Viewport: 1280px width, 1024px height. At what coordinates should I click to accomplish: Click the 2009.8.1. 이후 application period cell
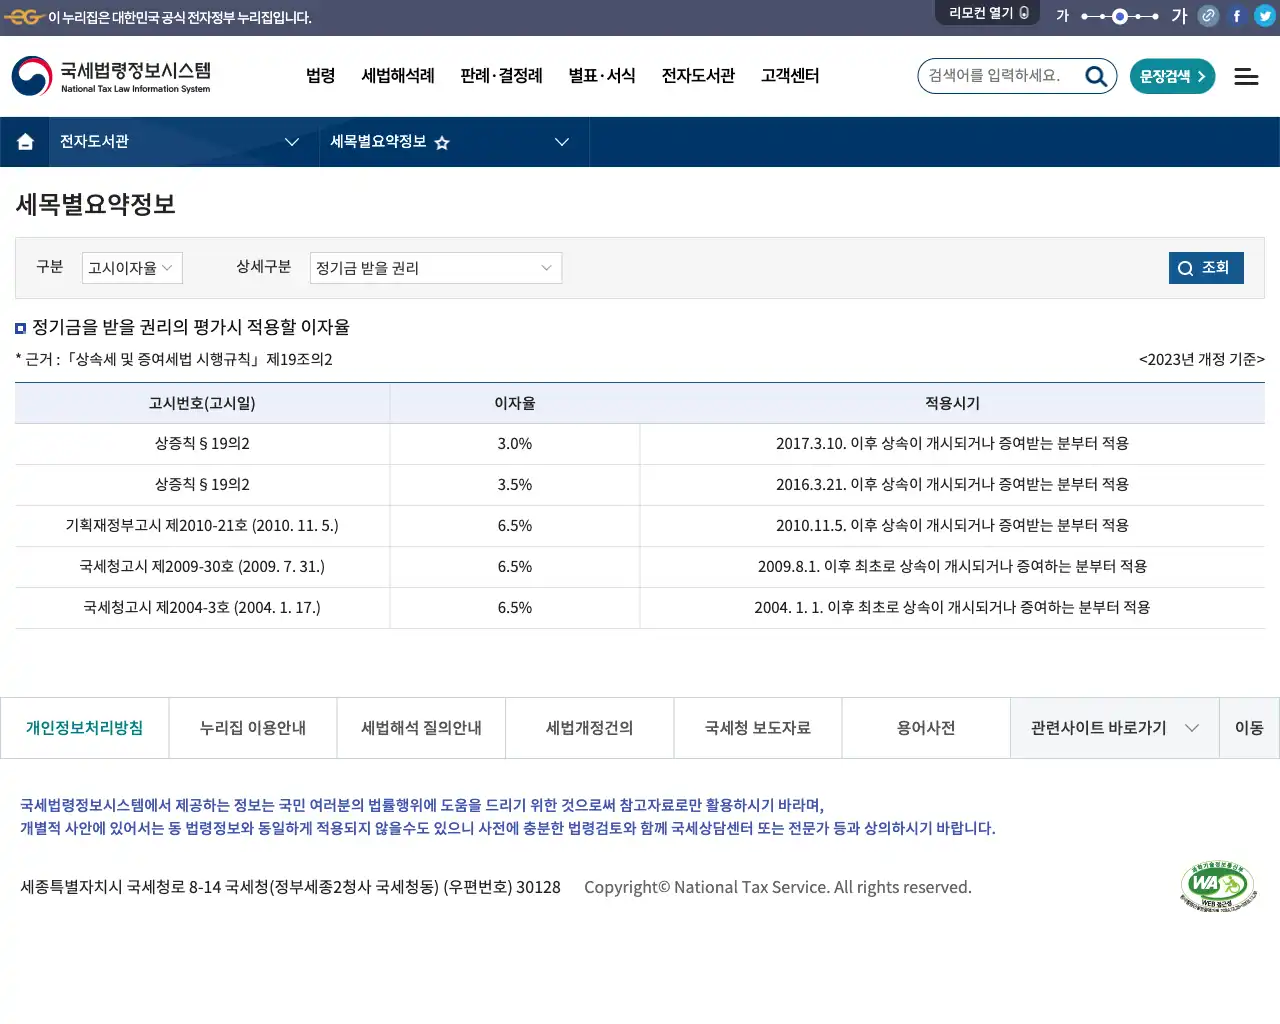click(x=952, y=567)
